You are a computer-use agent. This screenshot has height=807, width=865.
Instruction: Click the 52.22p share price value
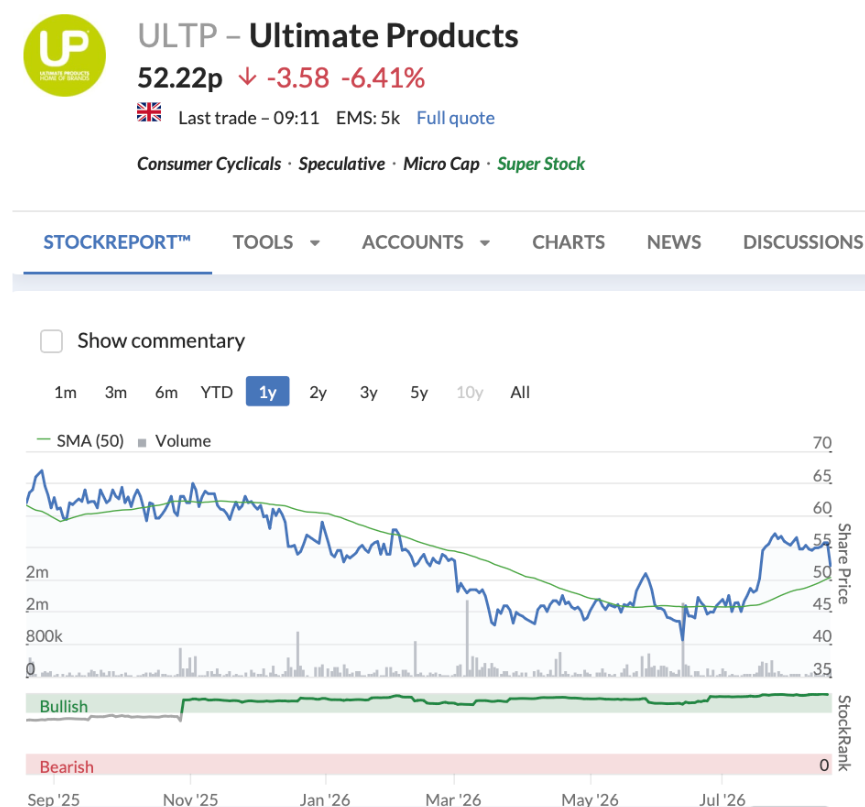pos(180,78)
